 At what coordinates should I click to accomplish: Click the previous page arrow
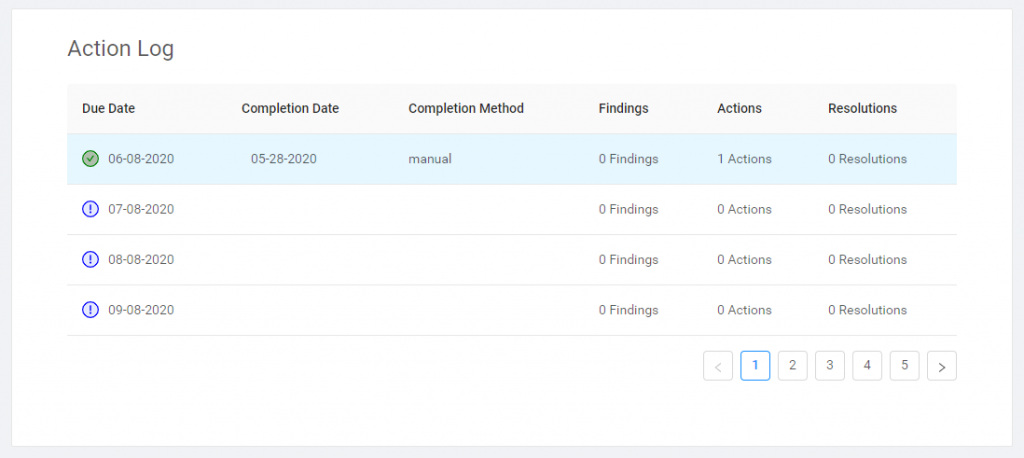718,366
